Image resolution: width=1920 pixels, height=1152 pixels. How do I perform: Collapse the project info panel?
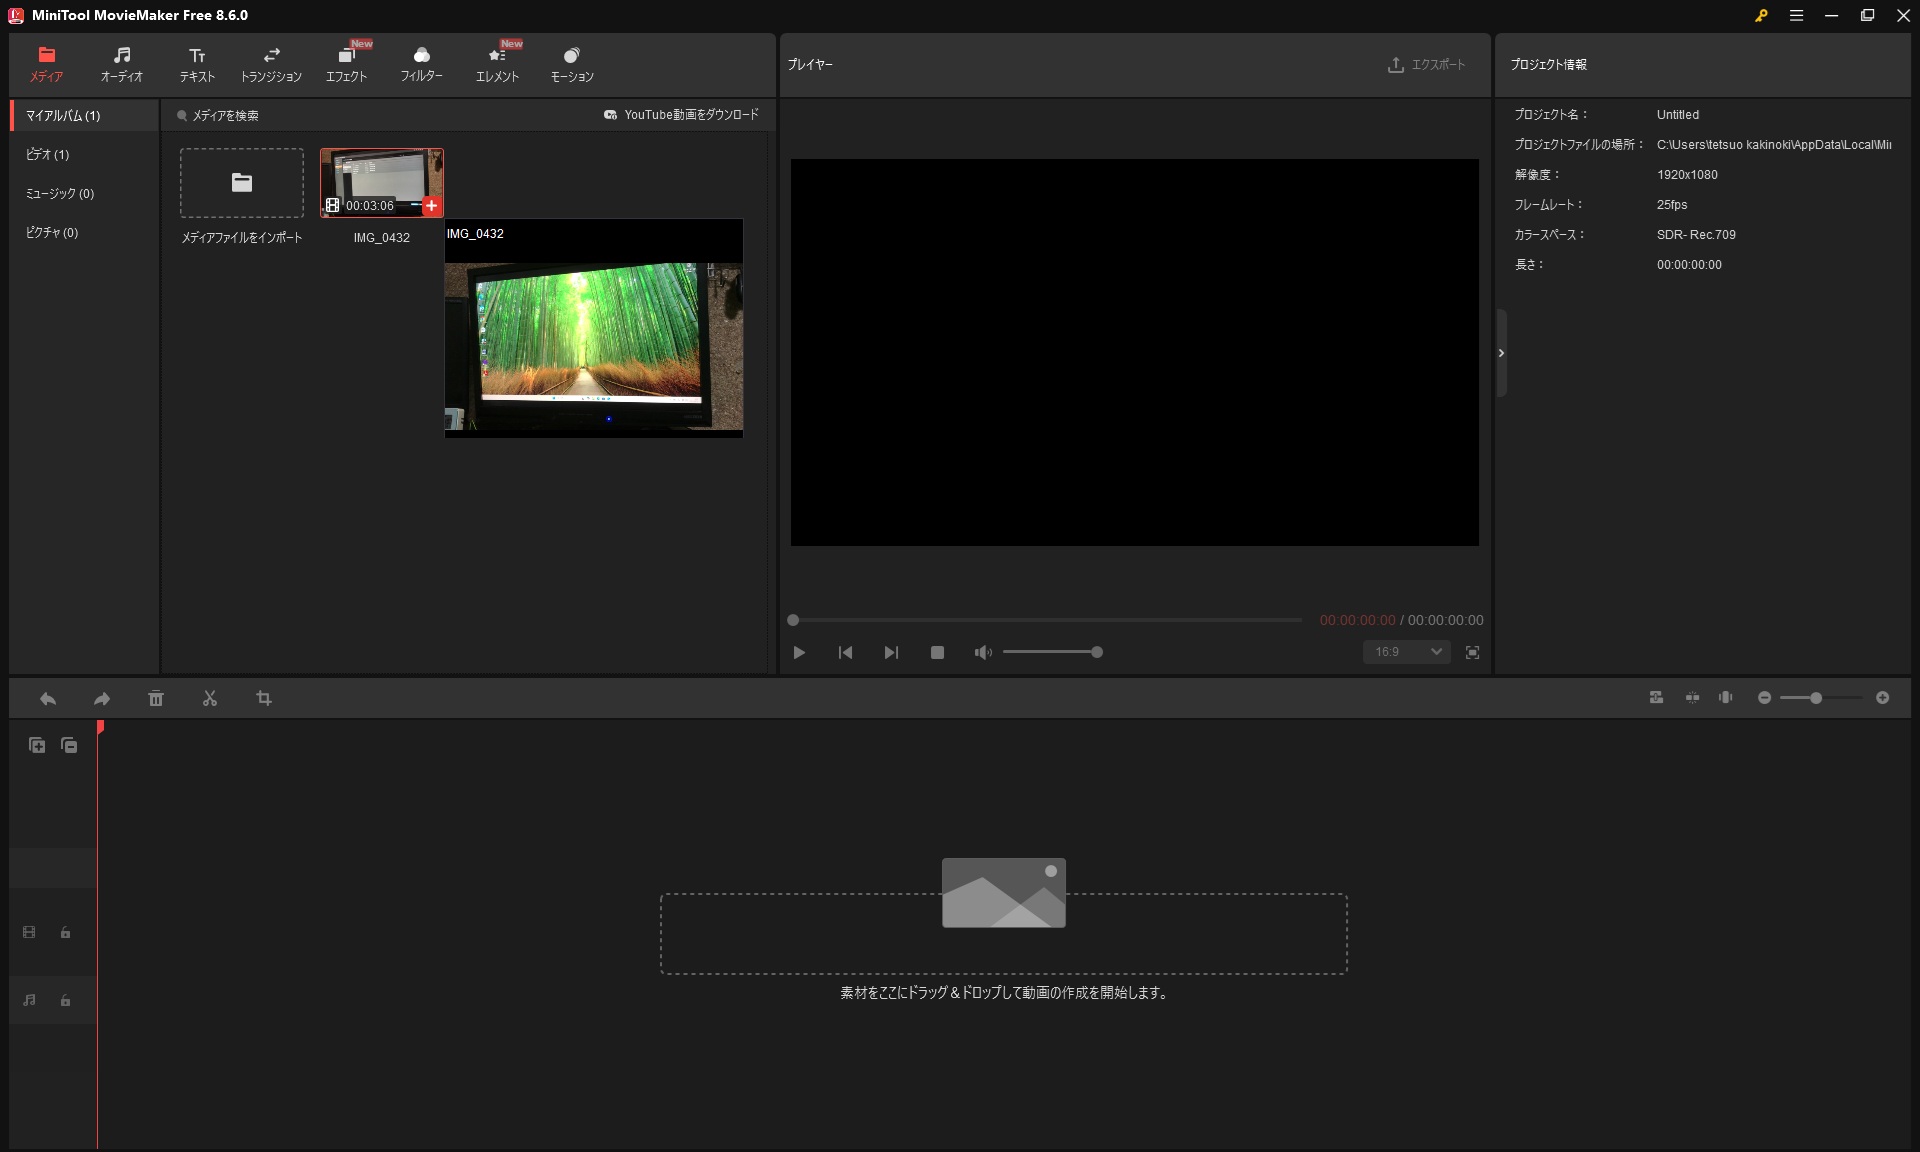pyautogui.click(x=1501, y=353)
